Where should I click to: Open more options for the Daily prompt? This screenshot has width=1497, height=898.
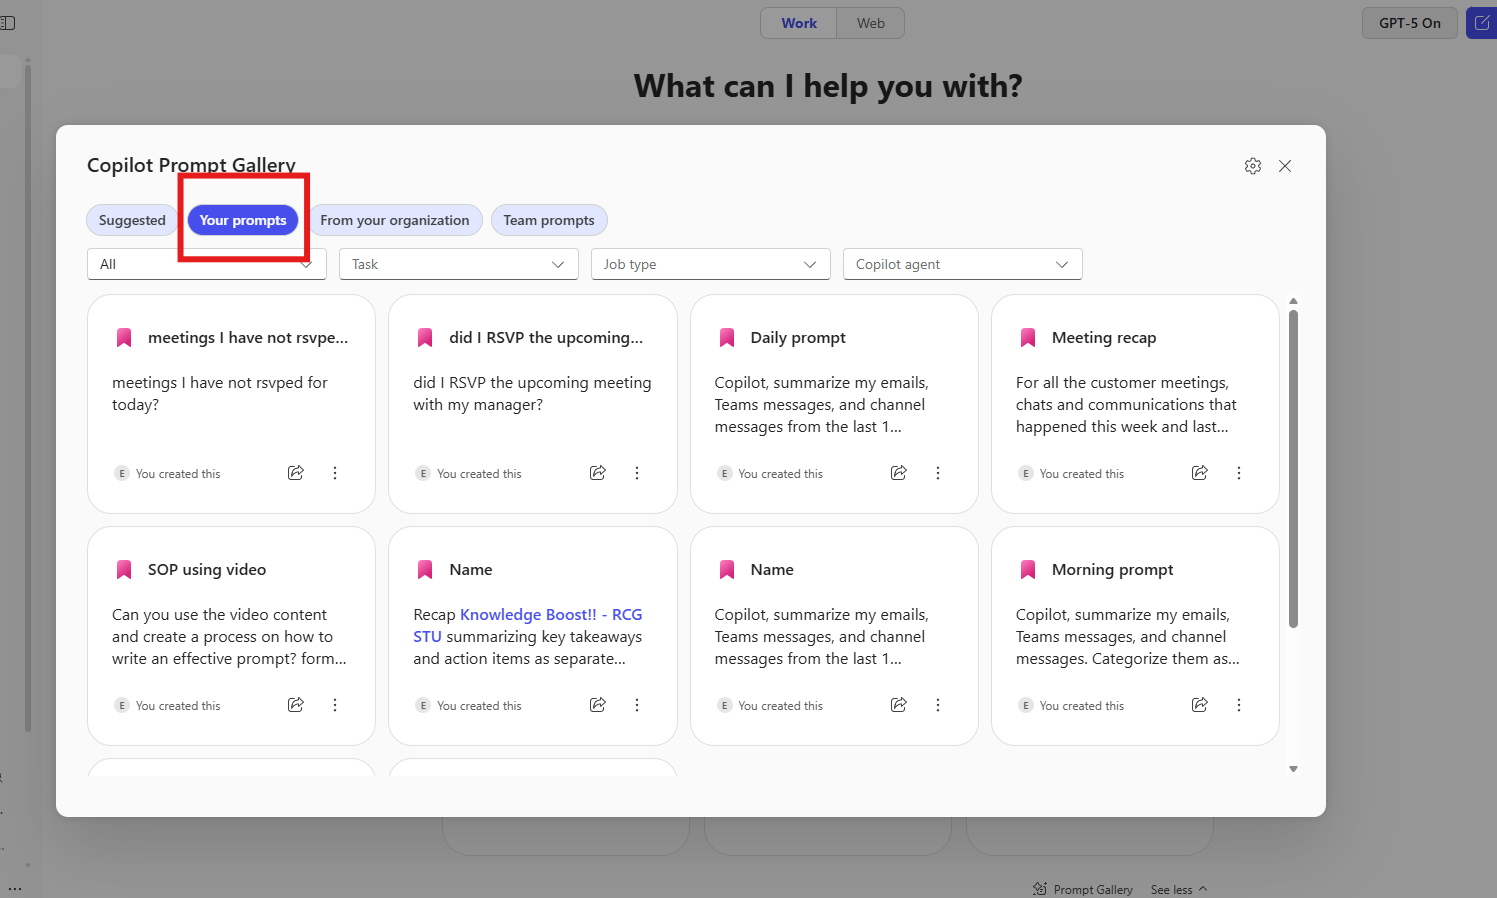(937, 472)
